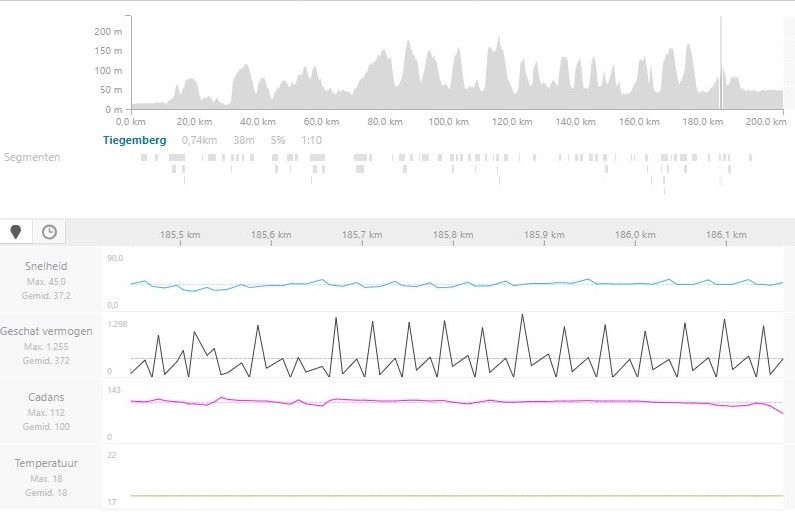
Task: Switch x-axis to distance with pin icon
Action: tap(16, 232)
